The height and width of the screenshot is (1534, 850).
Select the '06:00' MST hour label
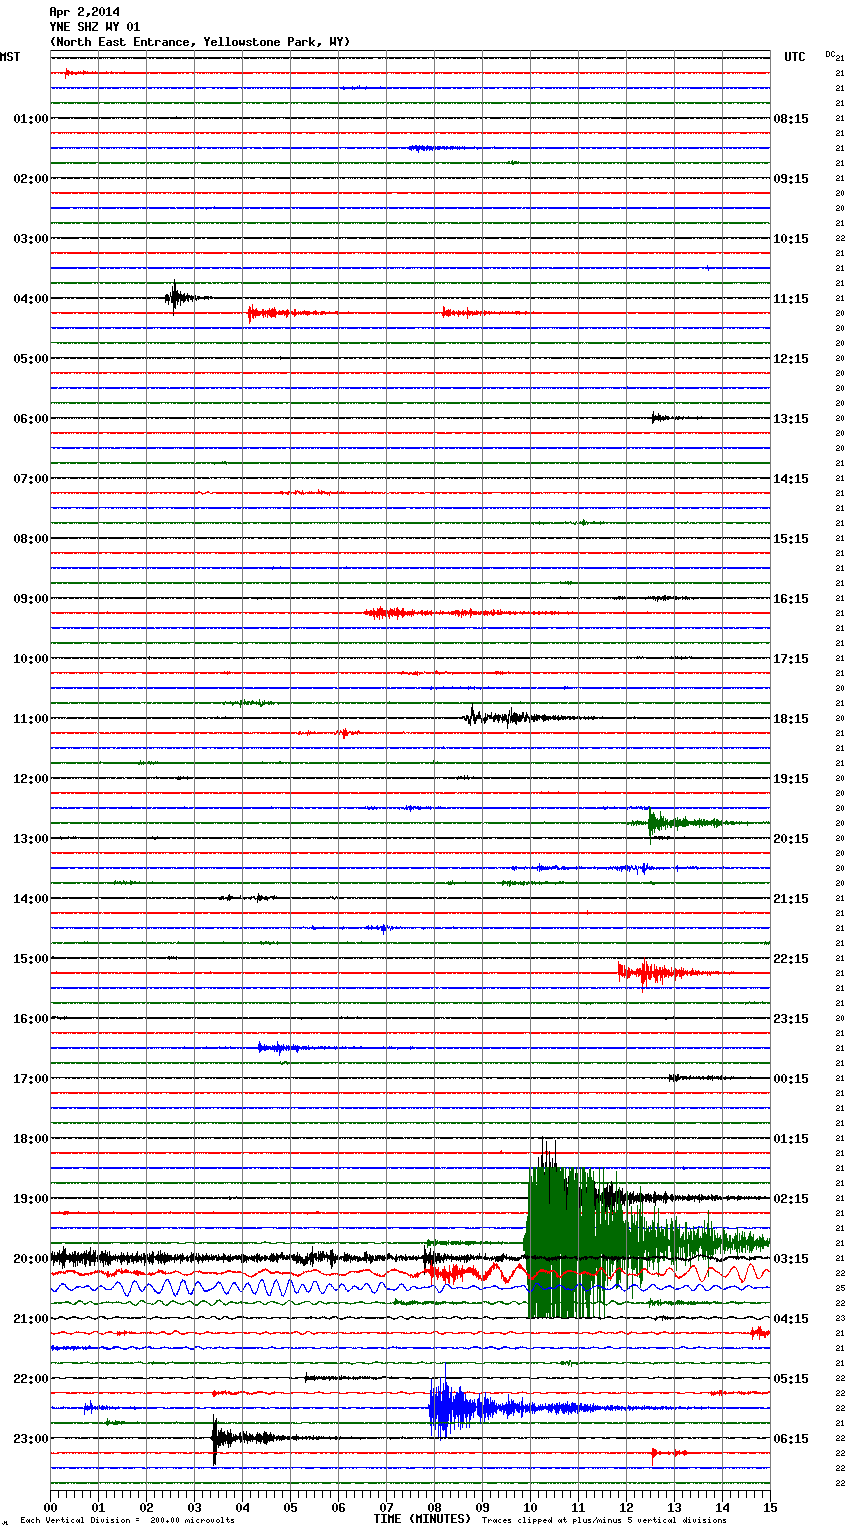tap(31, 419)
